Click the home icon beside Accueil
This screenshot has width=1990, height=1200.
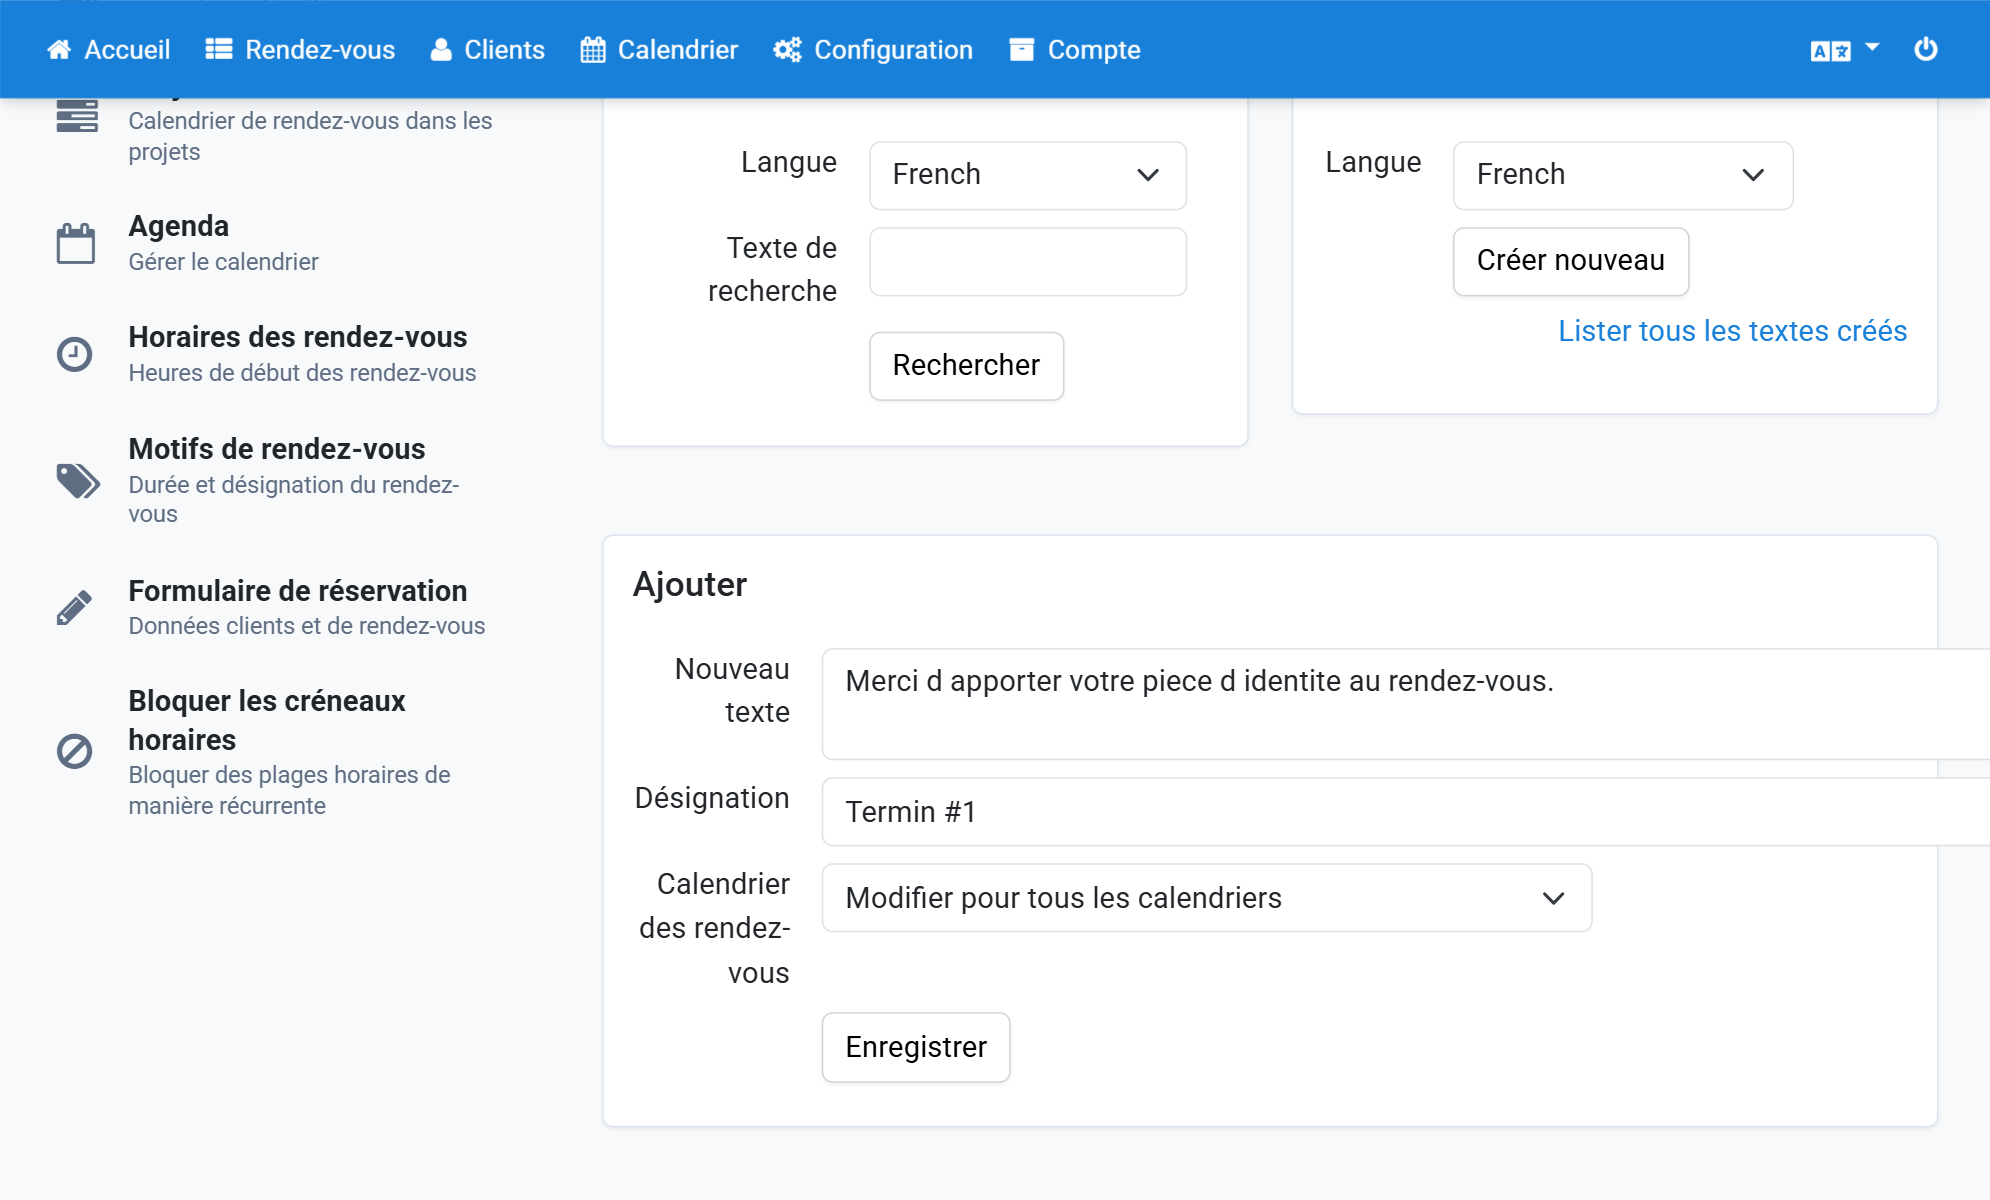coord(59,50)
